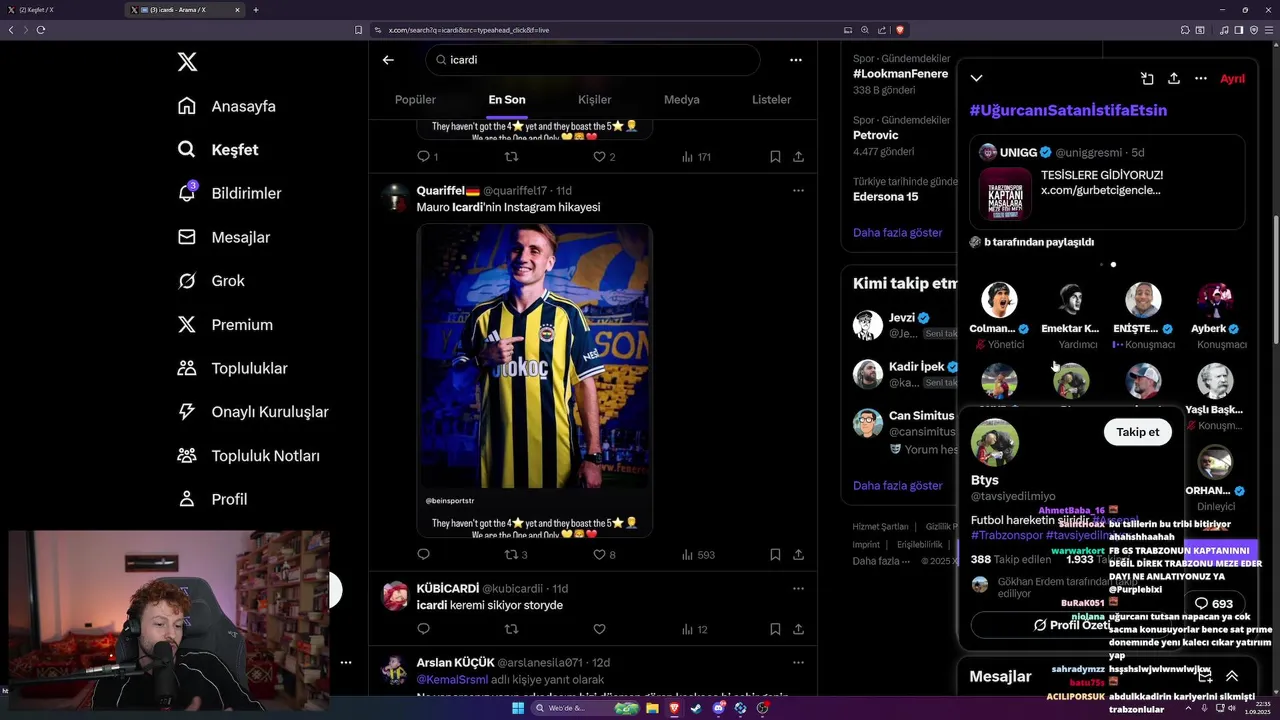
Task: Click the icardi search field
Action: coord(593,60)
